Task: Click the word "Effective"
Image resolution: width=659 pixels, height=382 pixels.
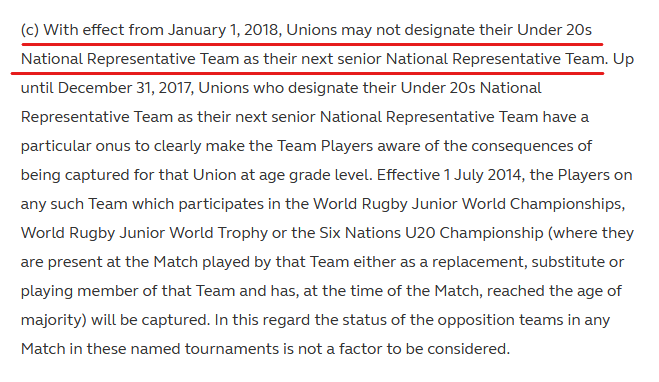Action: (408, 175)
